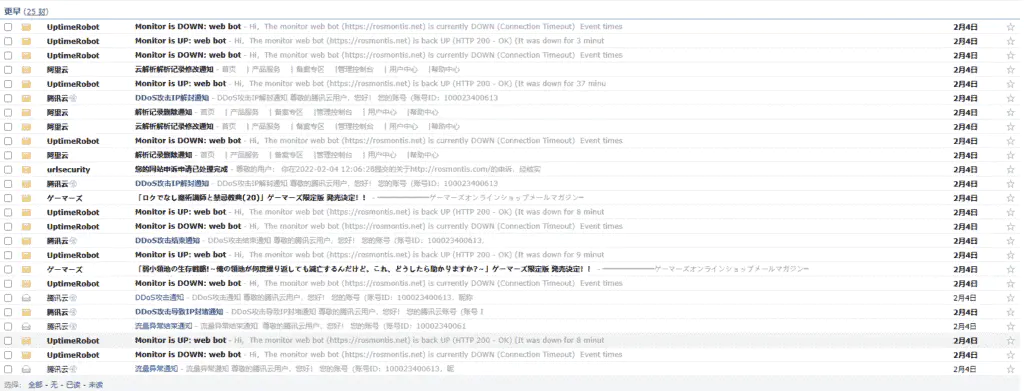Click sender name 'urlsecurity'

[x=69, y=170]
